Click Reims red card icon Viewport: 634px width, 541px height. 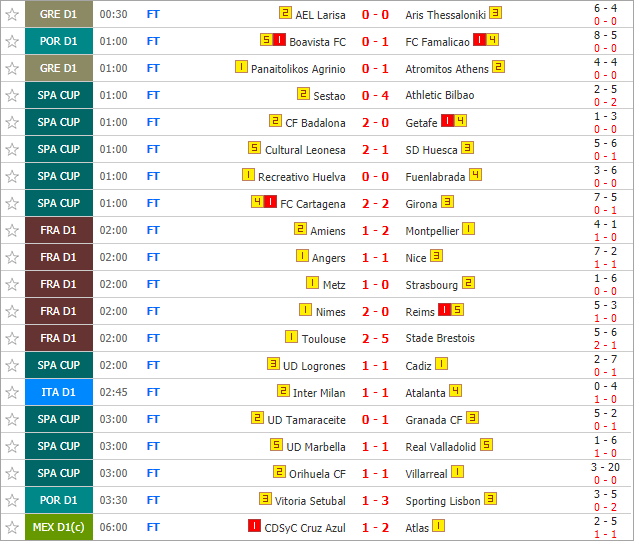[x=444, y=310]
